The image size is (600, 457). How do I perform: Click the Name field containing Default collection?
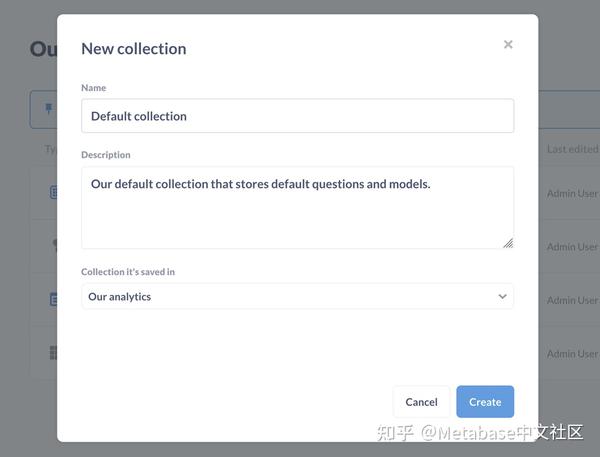297,116
